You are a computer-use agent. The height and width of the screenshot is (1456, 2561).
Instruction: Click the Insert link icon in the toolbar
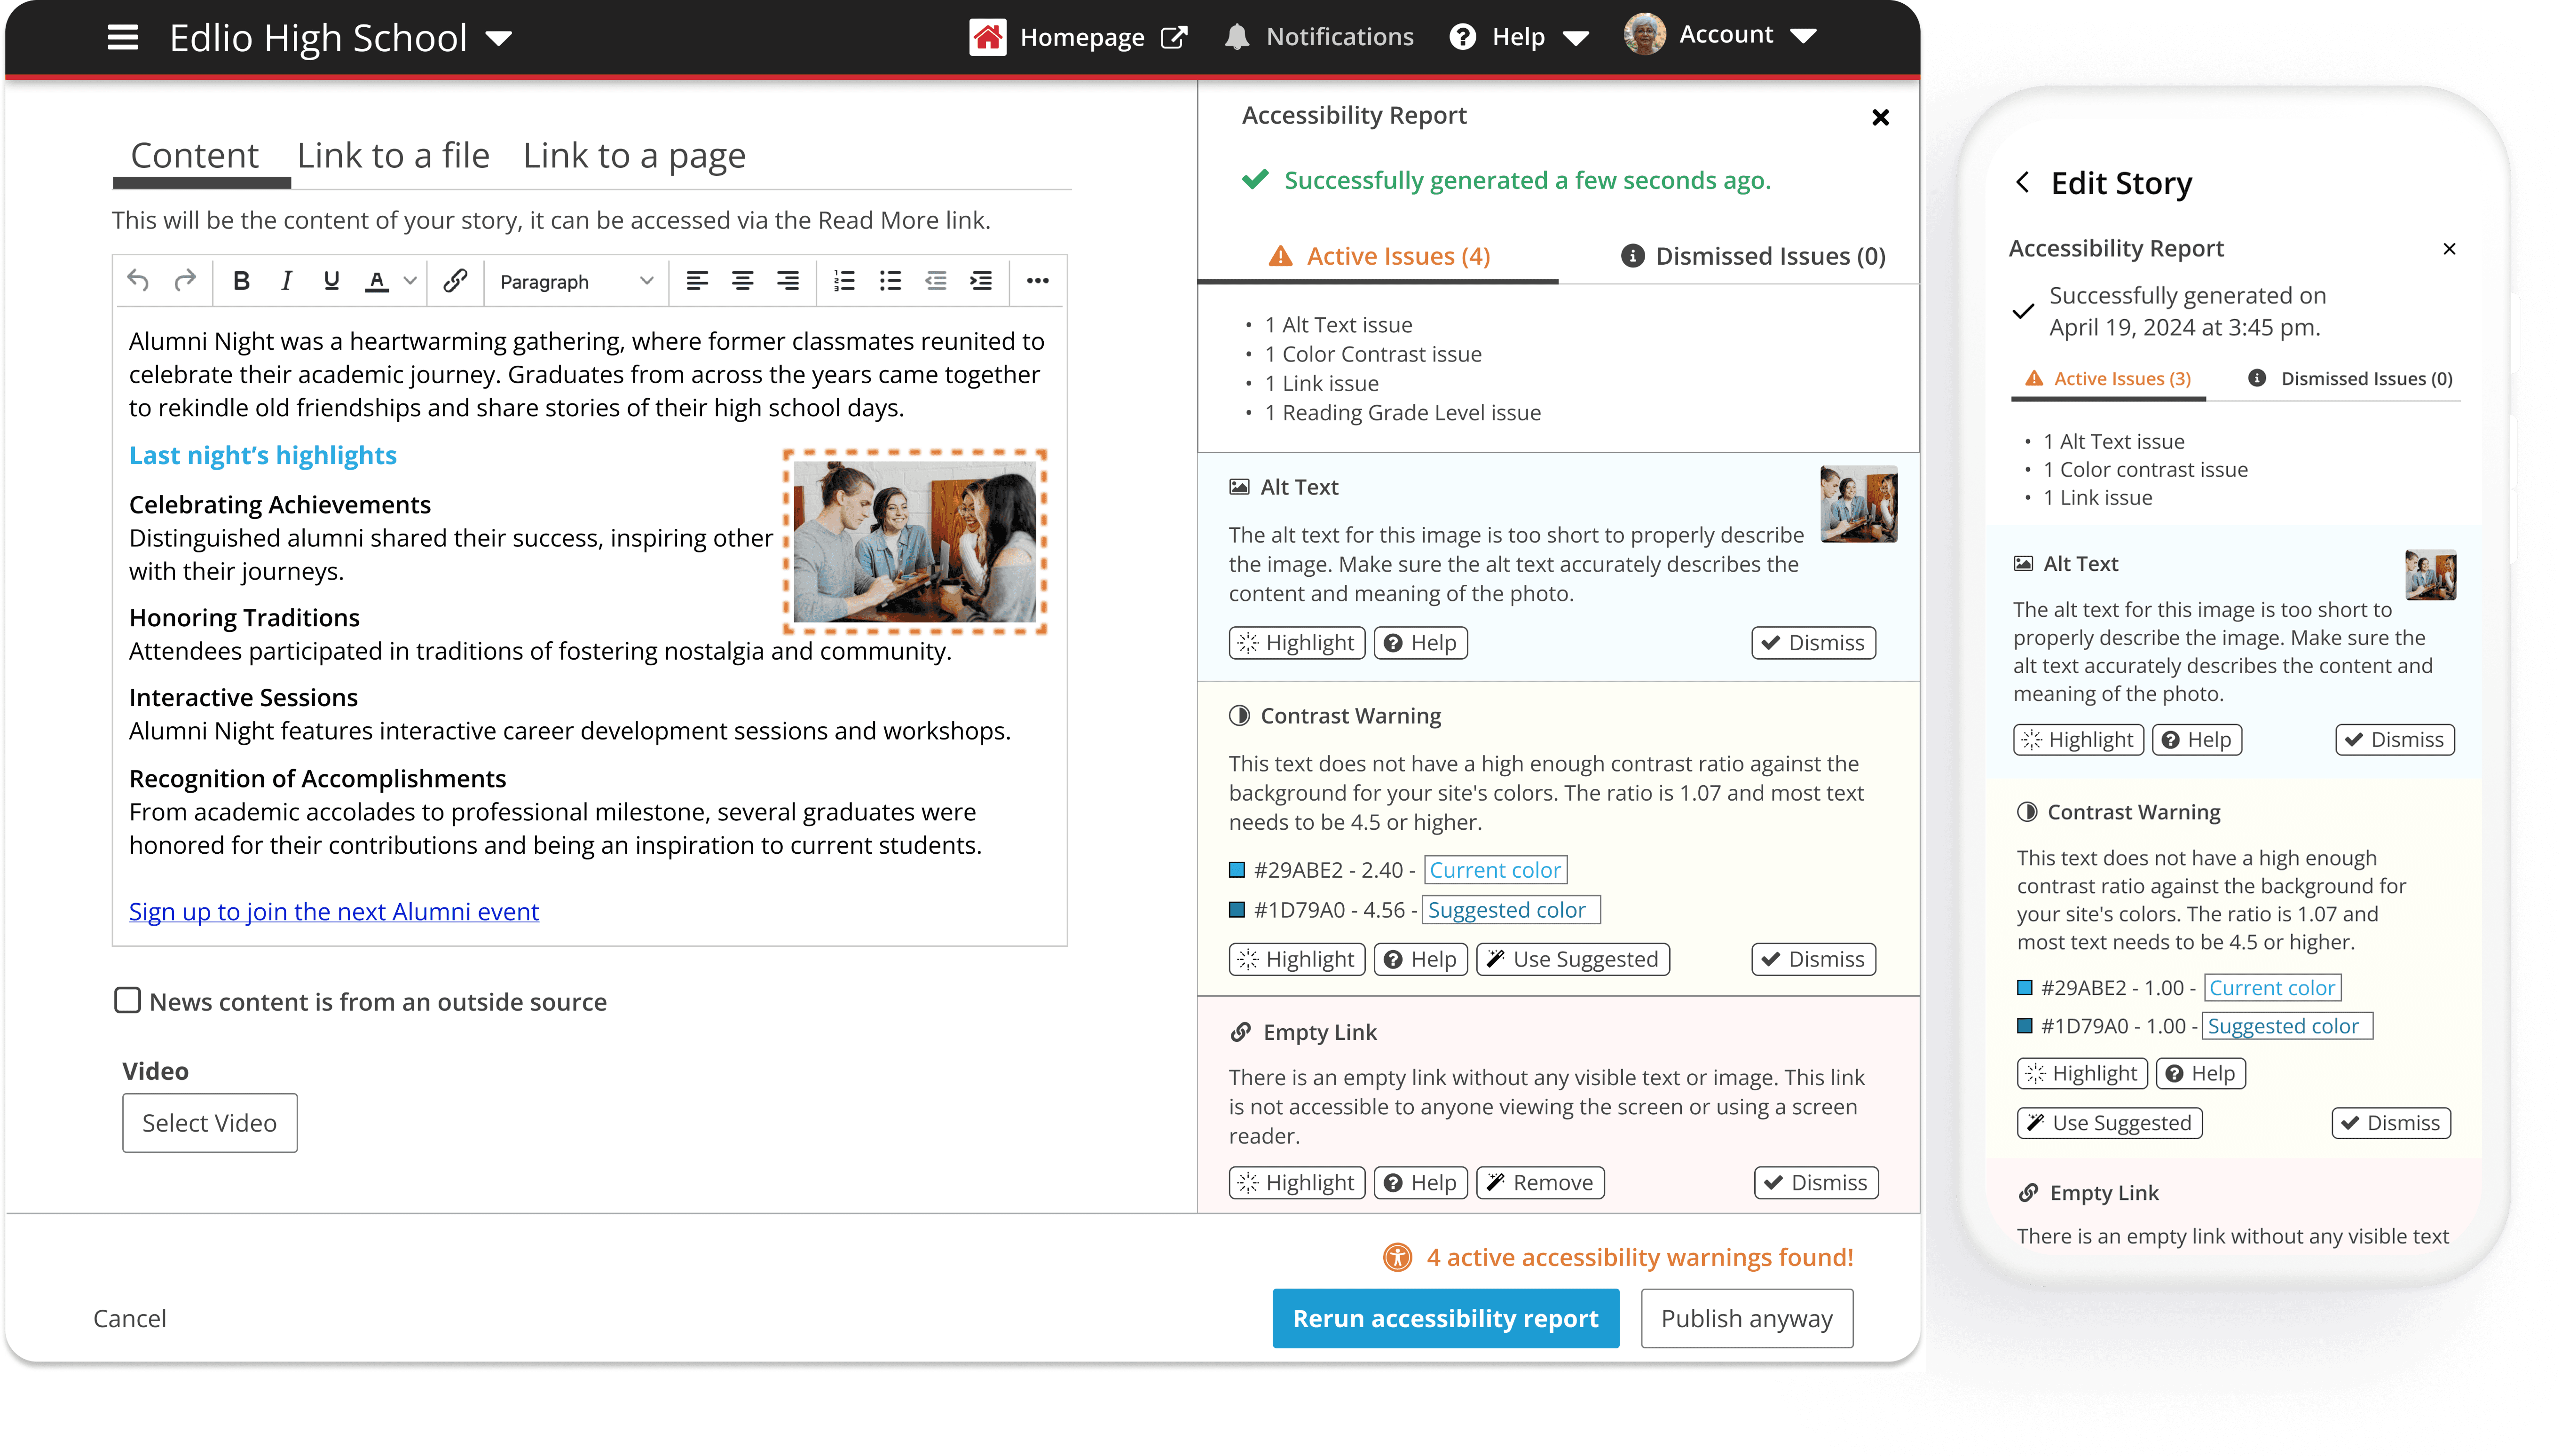pos(455,281)
